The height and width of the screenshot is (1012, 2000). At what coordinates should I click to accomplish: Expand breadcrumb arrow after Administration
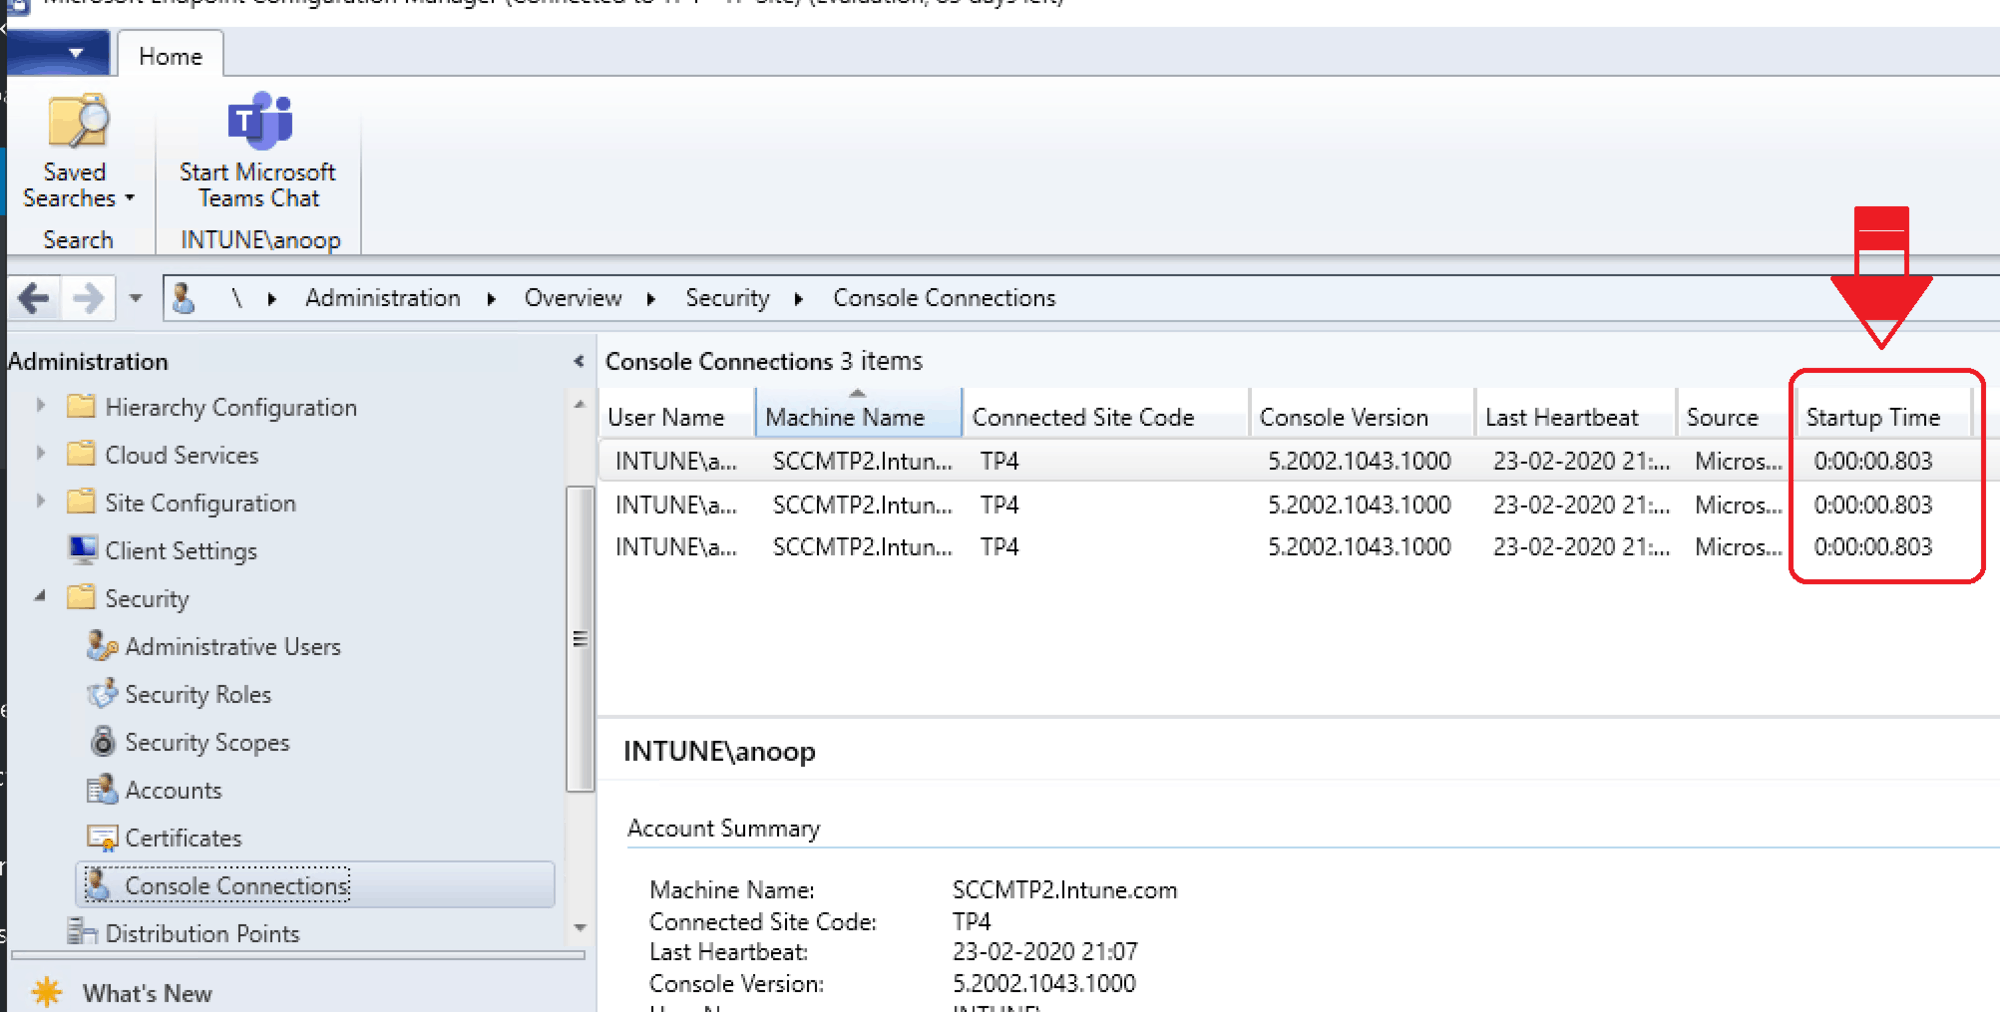[x=492, y=299]
